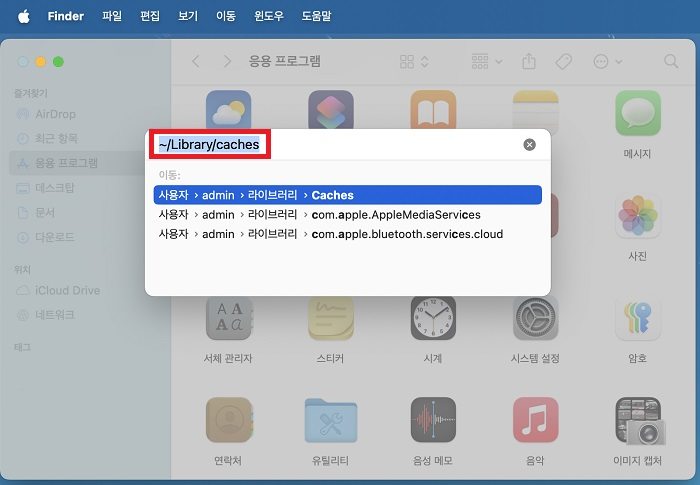Click the Notes app icon

pos(536,109)
